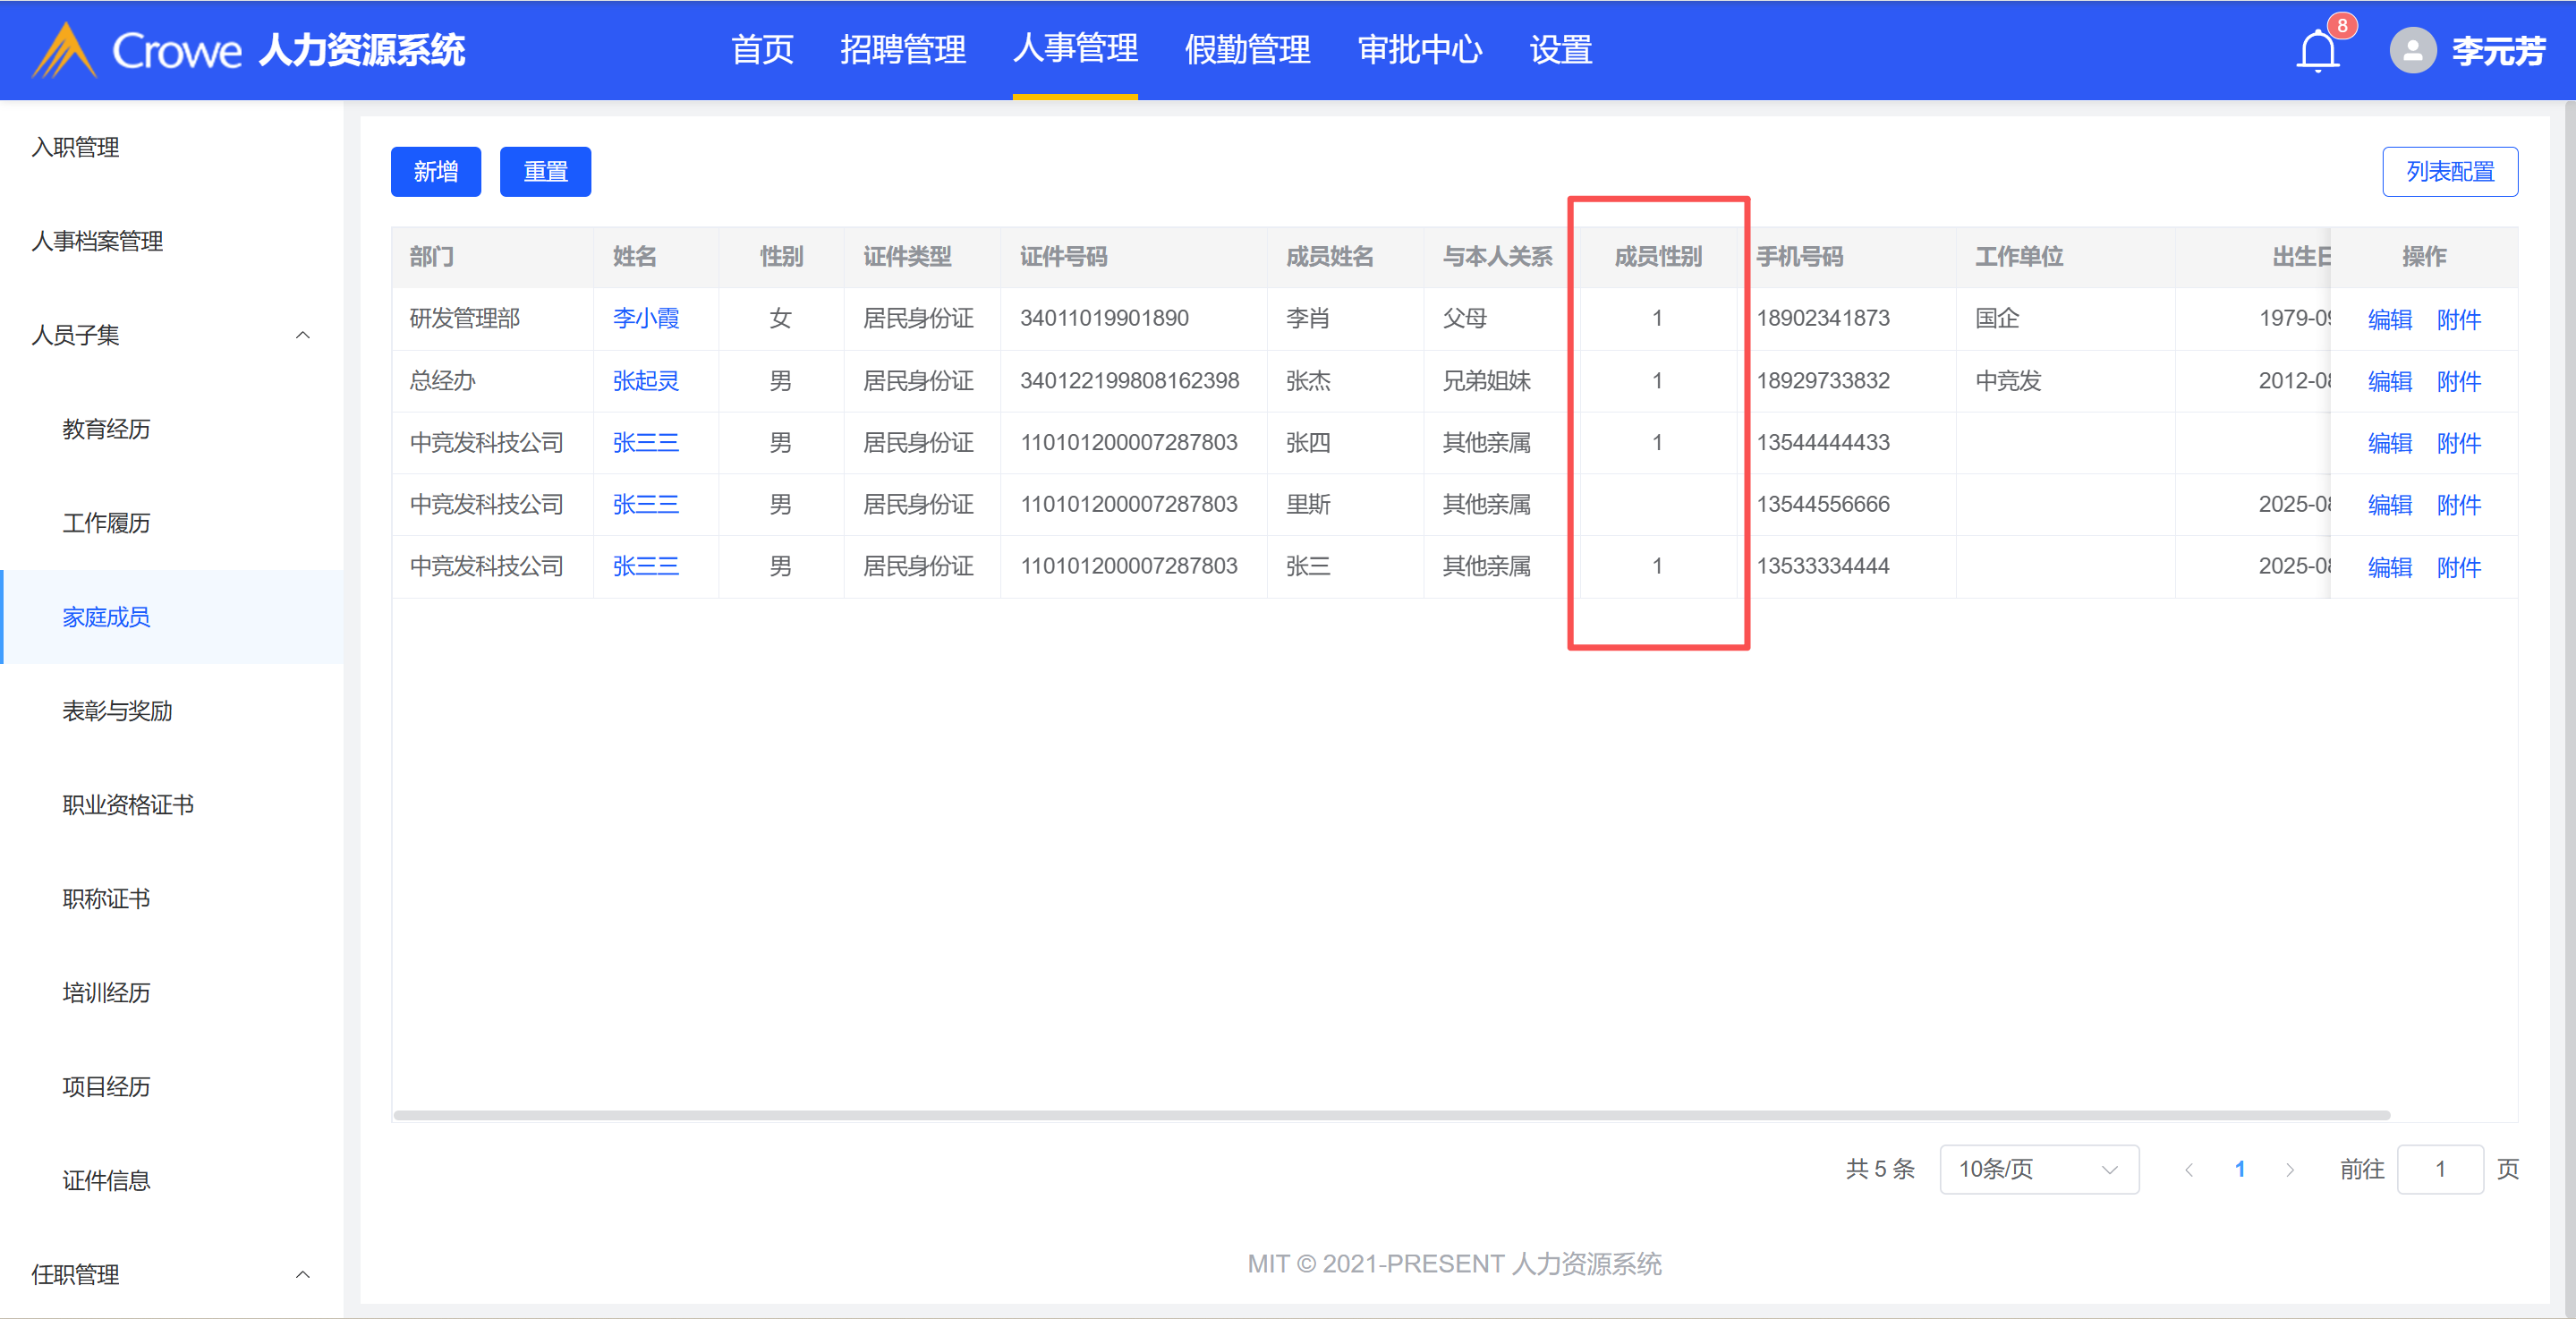Open 审批中心 in top navigation

click(x=1419, y=50)
